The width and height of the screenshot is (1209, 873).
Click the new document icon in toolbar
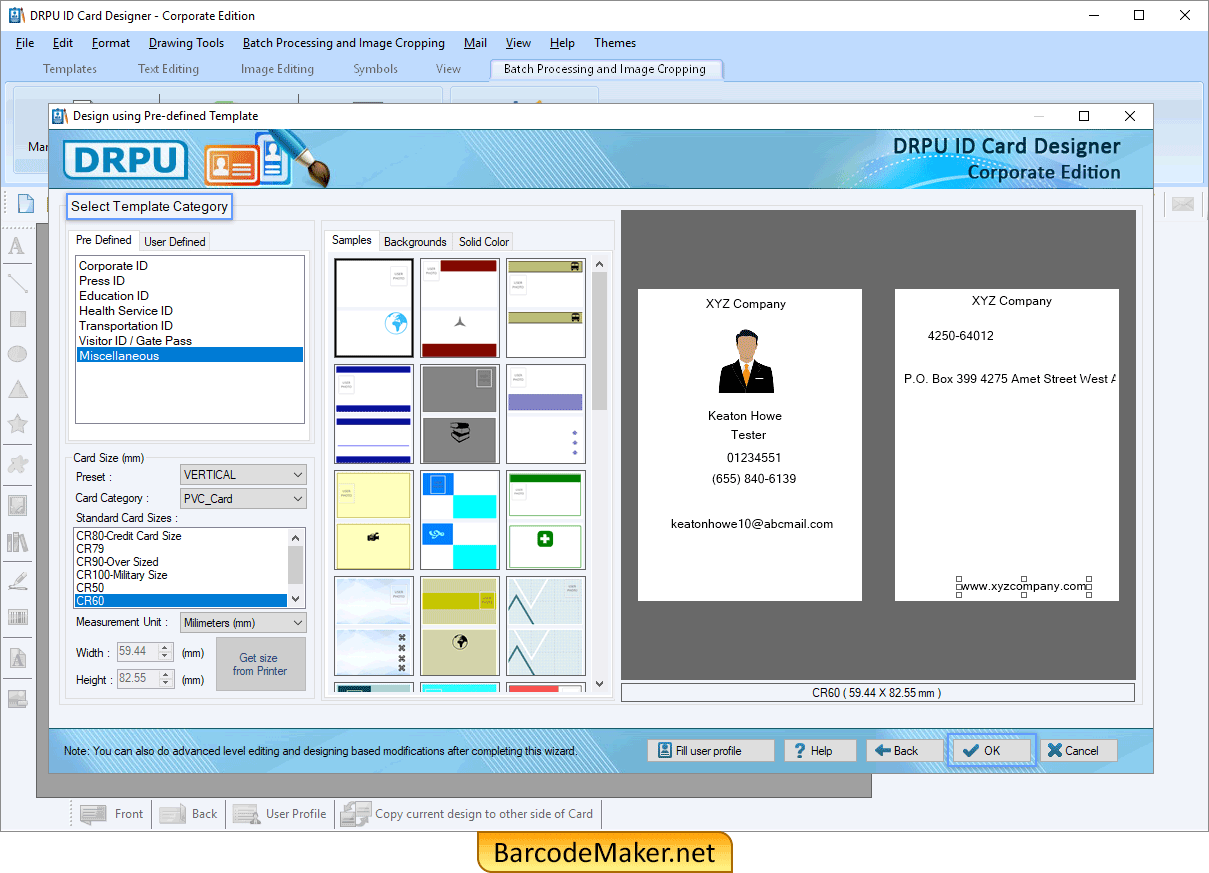point(26,204)
